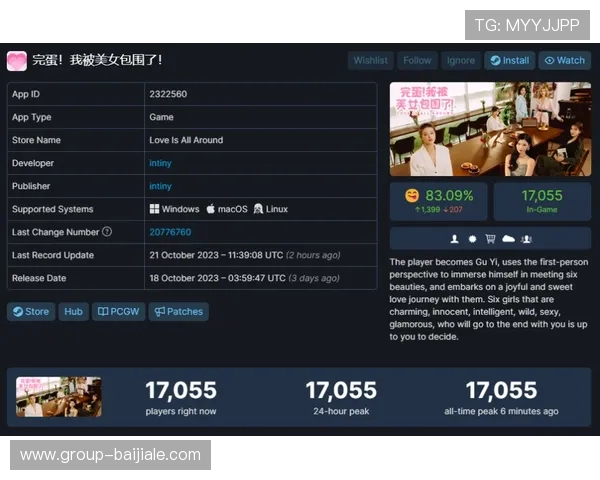Click the family sharing people icon
Screen dimensions: 600x480
[526, 239]
